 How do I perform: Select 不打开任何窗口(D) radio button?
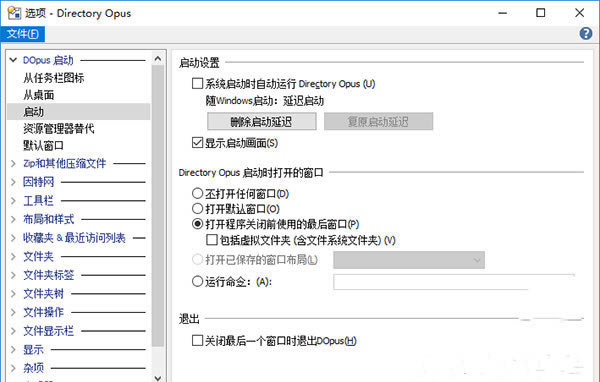(x=197, y=193)
